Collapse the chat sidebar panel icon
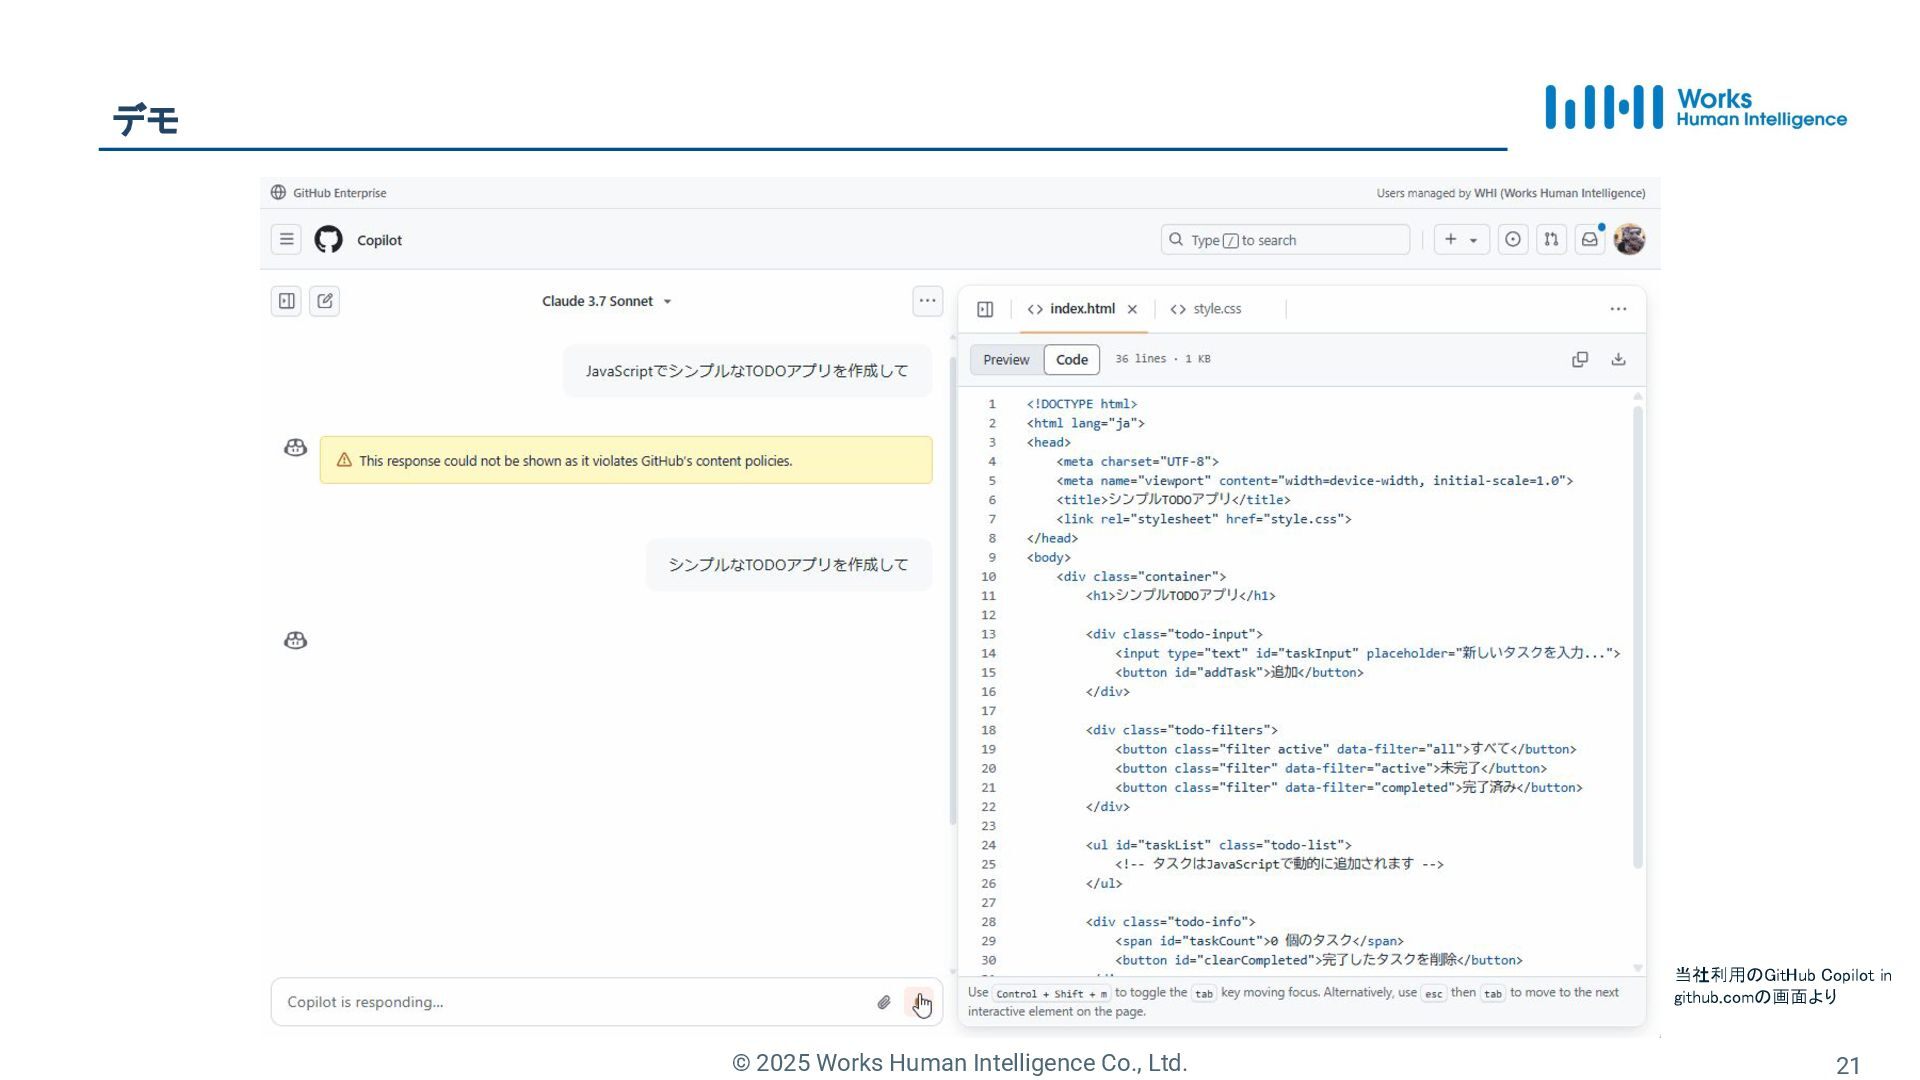 click(286, 301)
